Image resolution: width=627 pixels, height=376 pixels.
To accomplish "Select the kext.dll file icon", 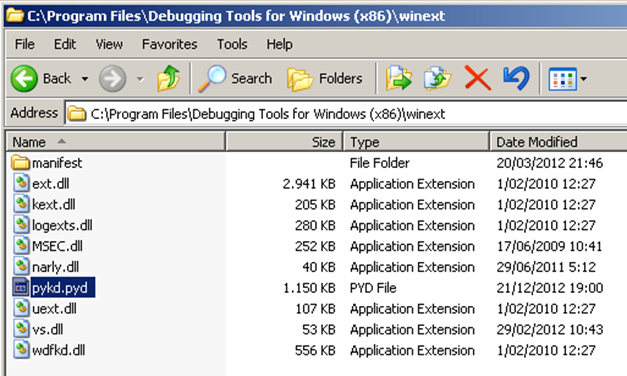I will pos(21,204).
